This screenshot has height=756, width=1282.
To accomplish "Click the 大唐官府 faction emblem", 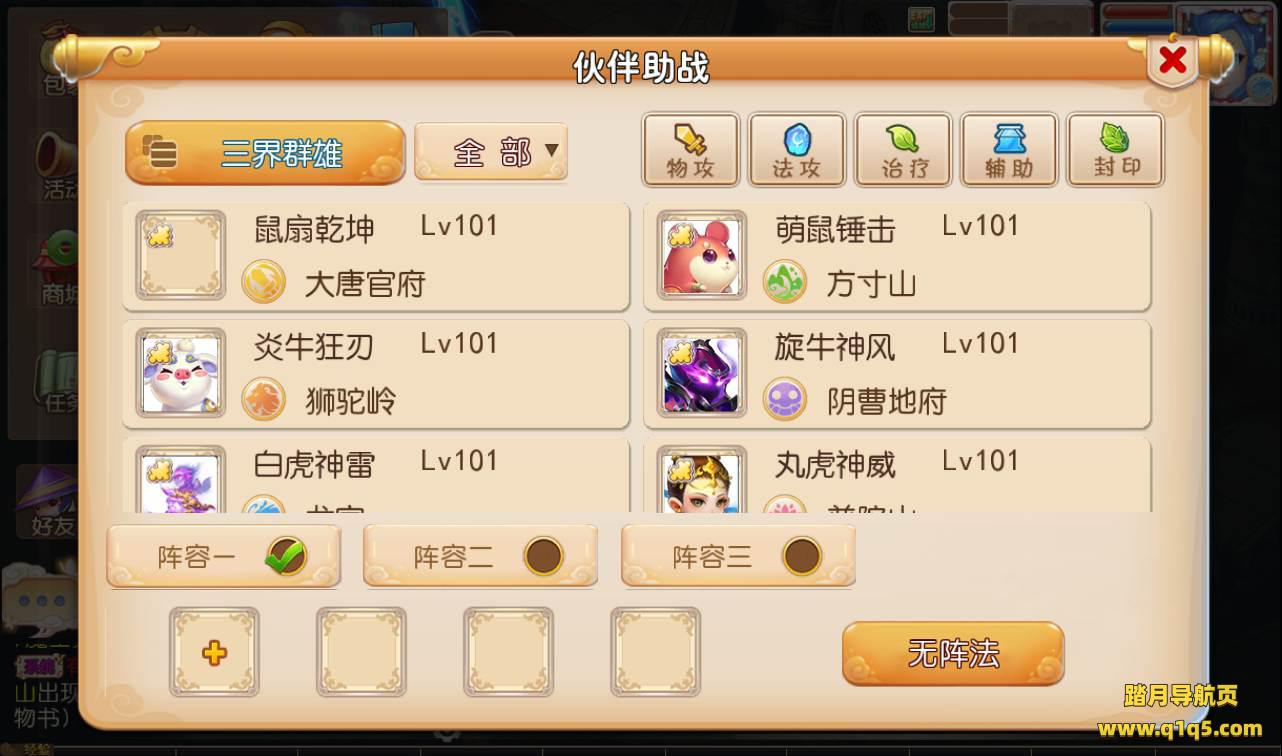I will pyautogui.click(x=264, y=282).
